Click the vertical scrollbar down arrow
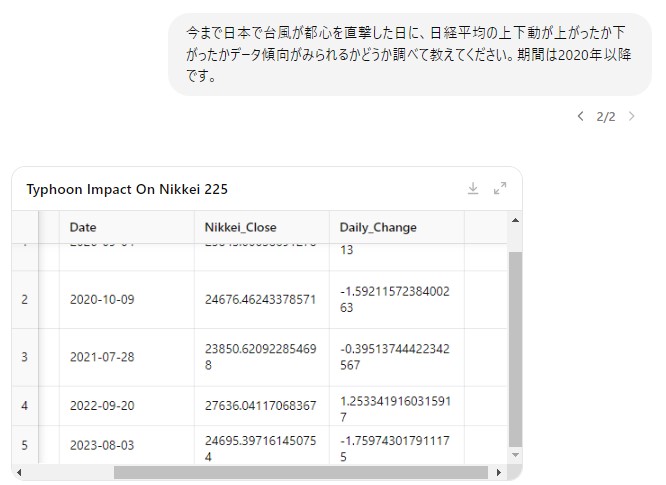The height and width of the screenshot is (485, 666). click(515, 456)
